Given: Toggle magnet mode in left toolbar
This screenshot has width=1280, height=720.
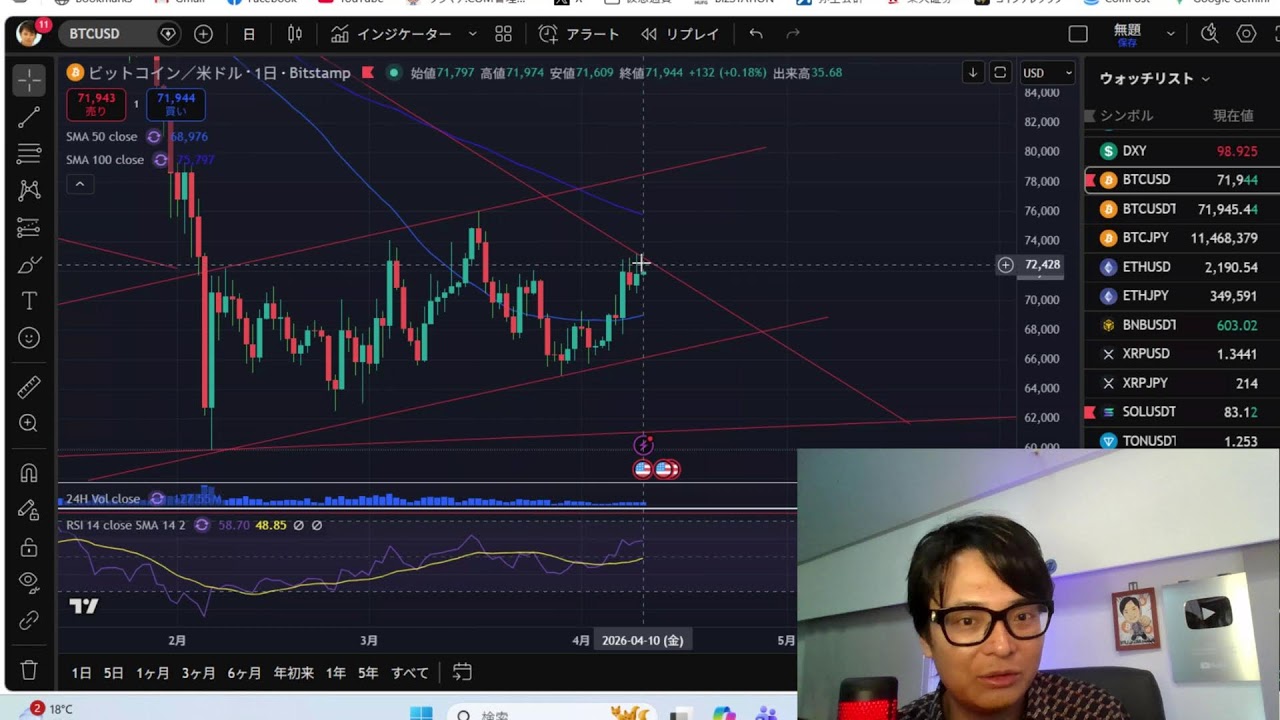Looking at the screenshot, I should point(29,473).
